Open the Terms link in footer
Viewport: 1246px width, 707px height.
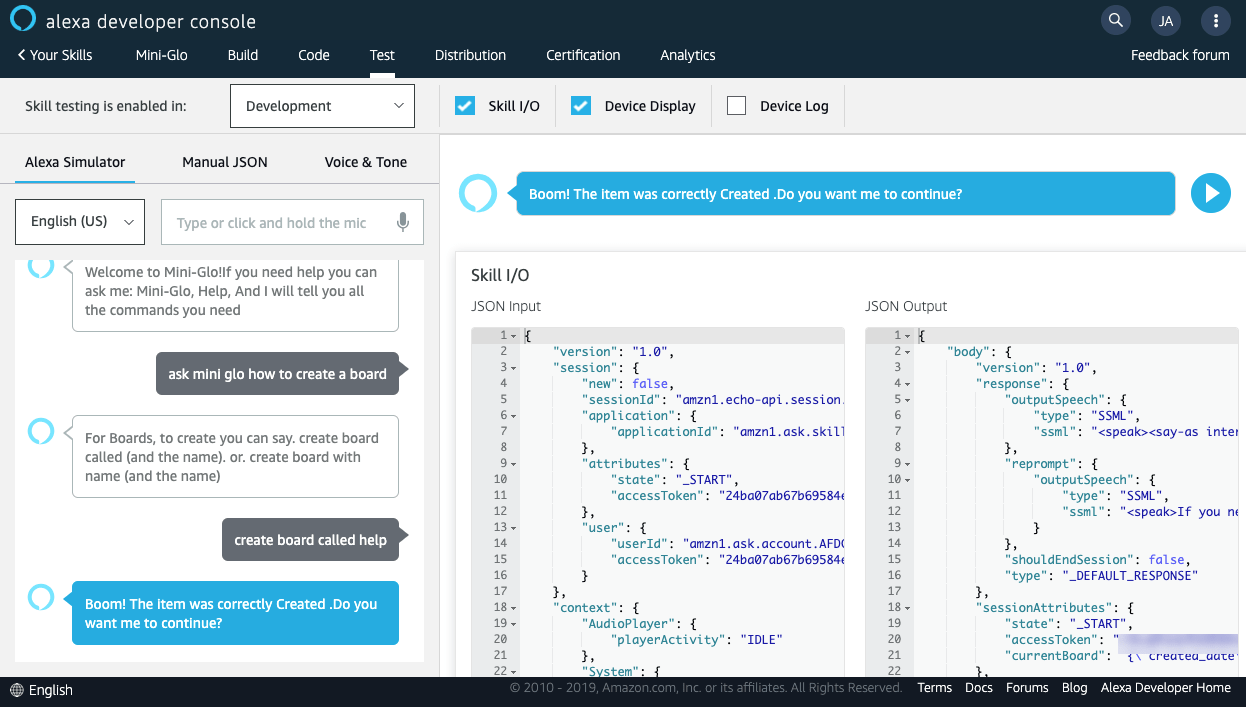(x=935, y=688)
